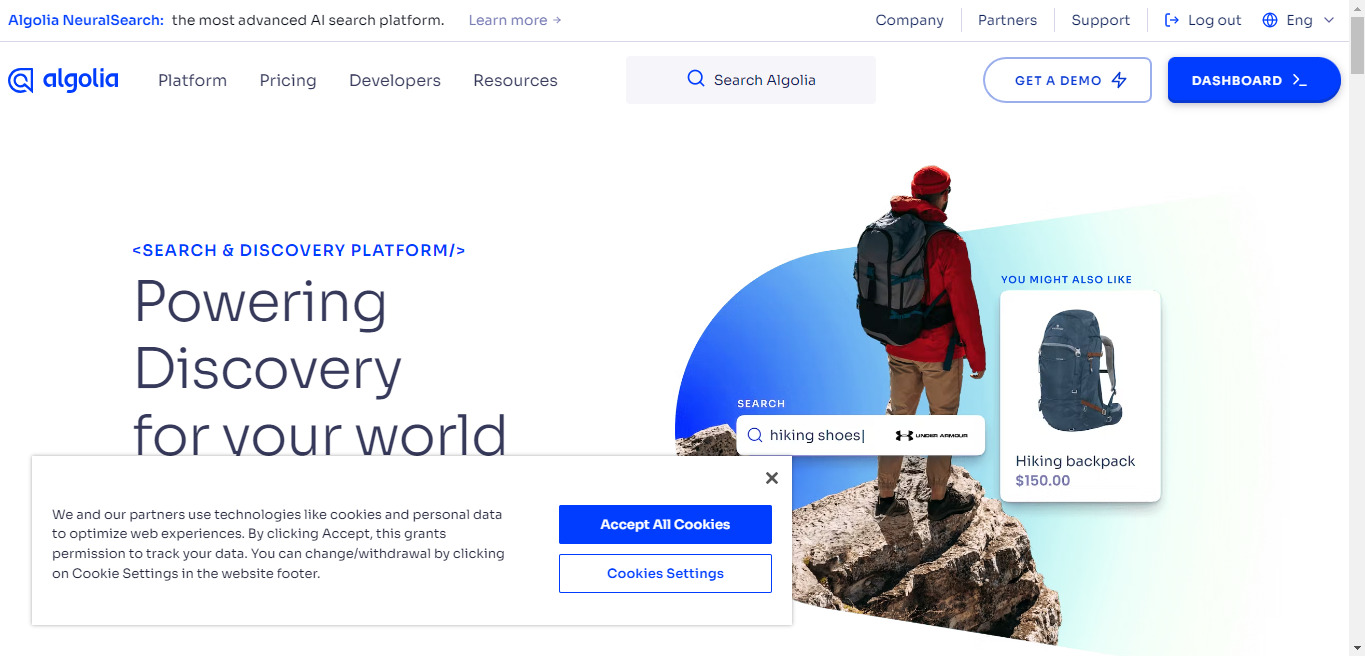
Task: Click the Hiking backpack product image
Action: (x=1080, y=370)
